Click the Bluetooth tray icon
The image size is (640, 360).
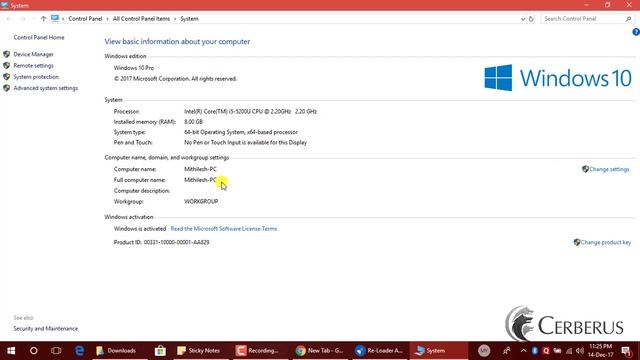pos(535,351)
